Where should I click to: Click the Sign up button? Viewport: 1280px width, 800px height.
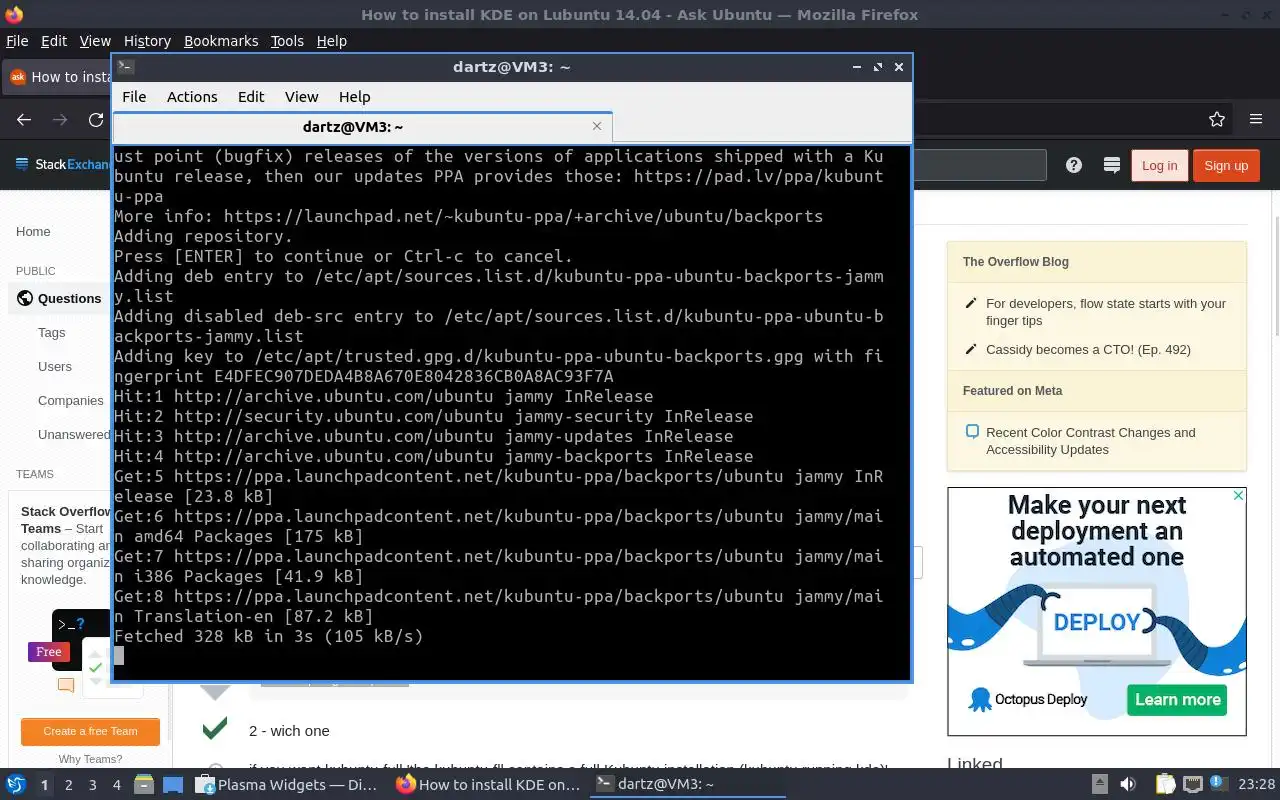point(1226,165)
